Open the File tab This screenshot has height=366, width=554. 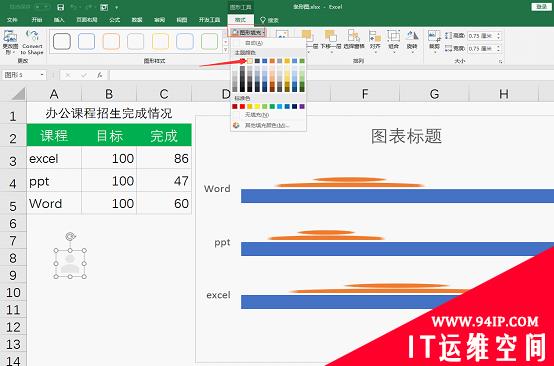tap(12, 20)
